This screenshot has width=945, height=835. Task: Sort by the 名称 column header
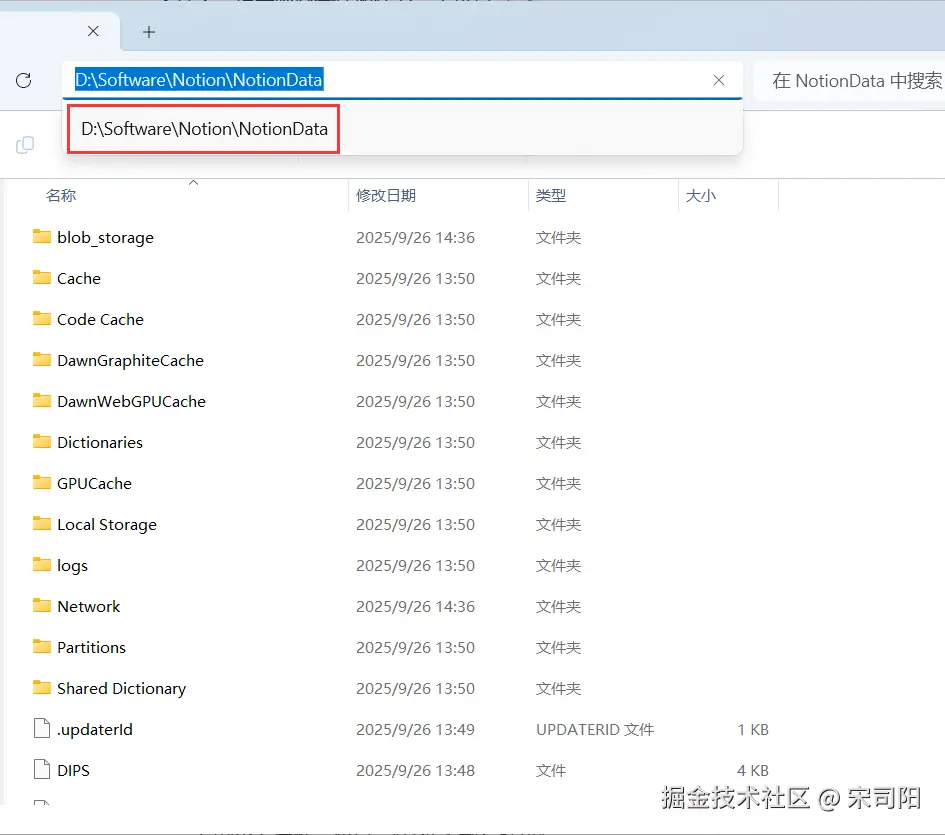tap(61, 195)
